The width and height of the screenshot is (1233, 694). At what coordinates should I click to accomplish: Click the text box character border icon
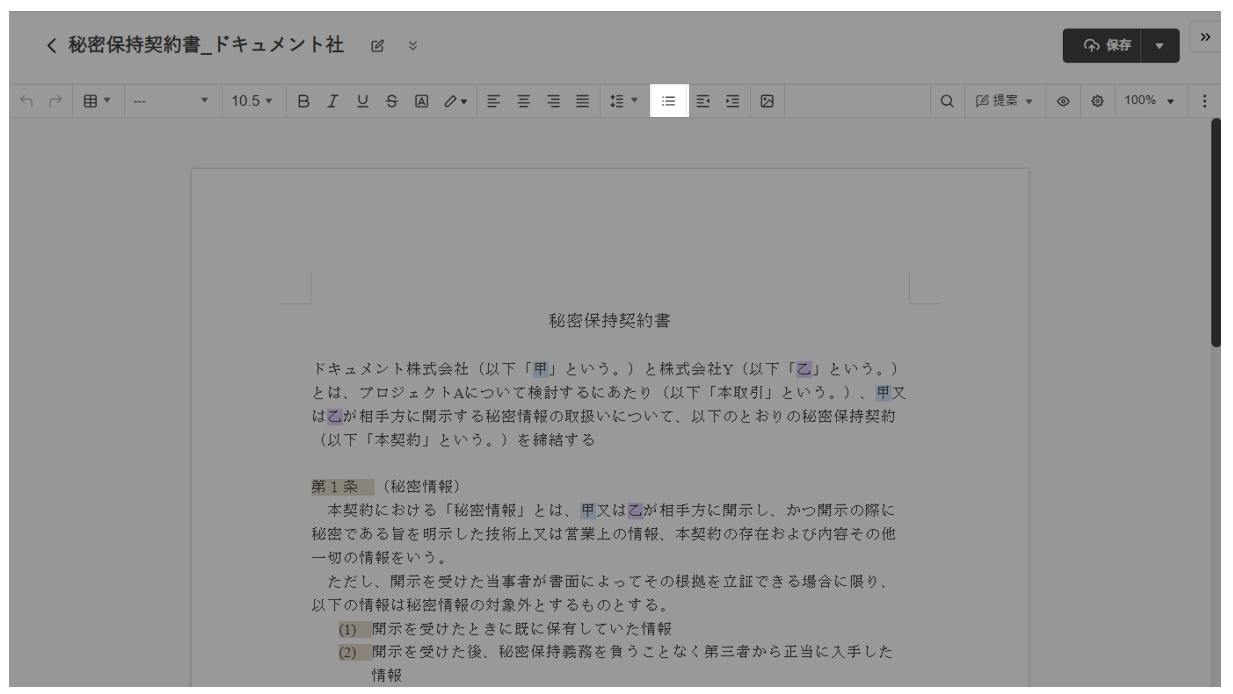[422, 101]
